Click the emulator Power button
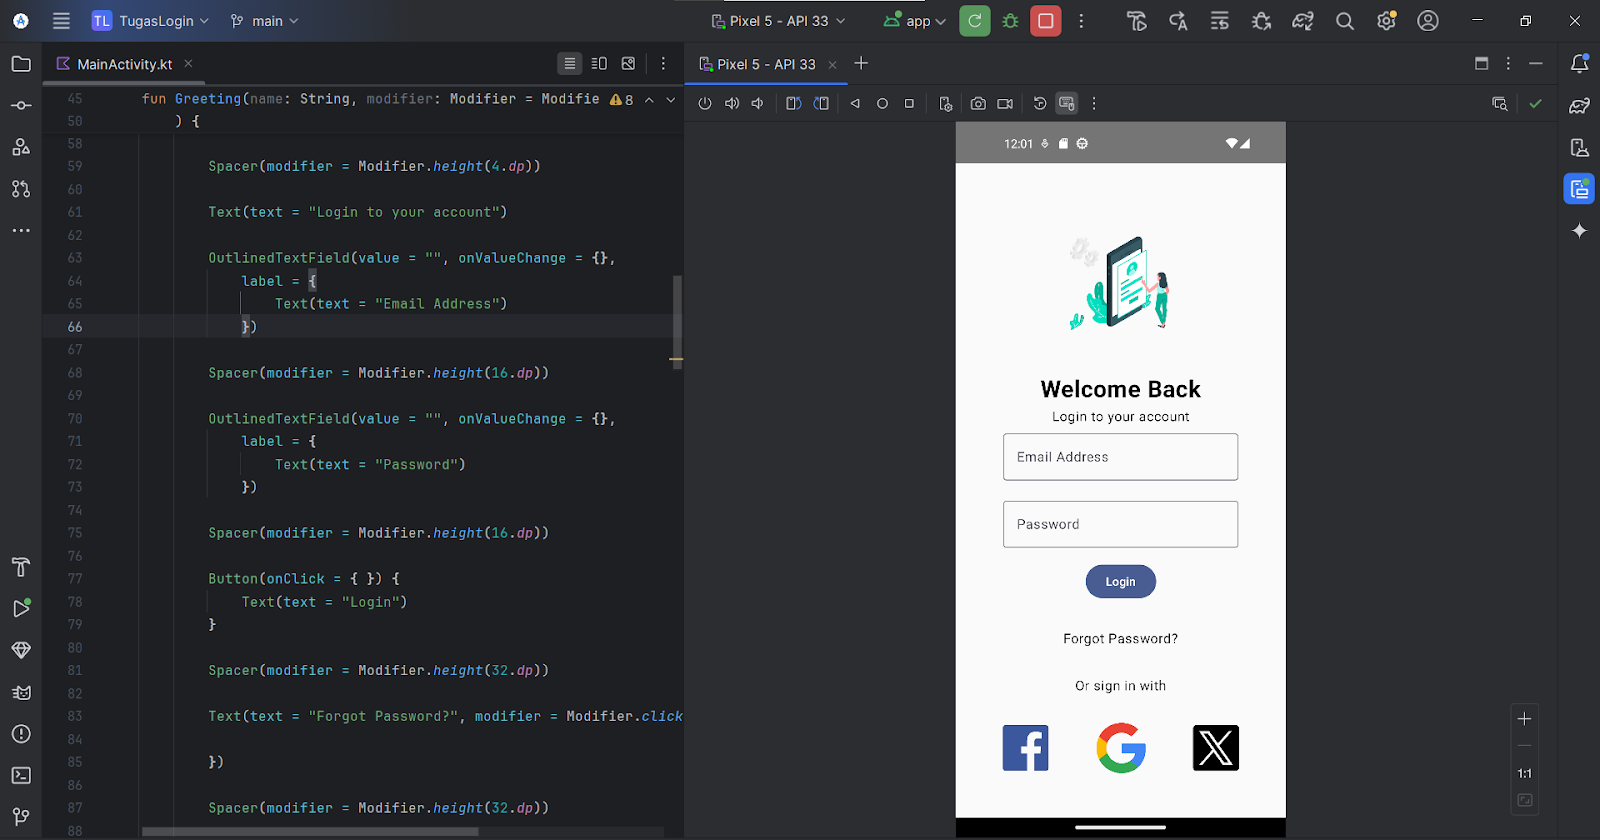This screenshot has width=1600, height=840. click(x=705, y=103)
